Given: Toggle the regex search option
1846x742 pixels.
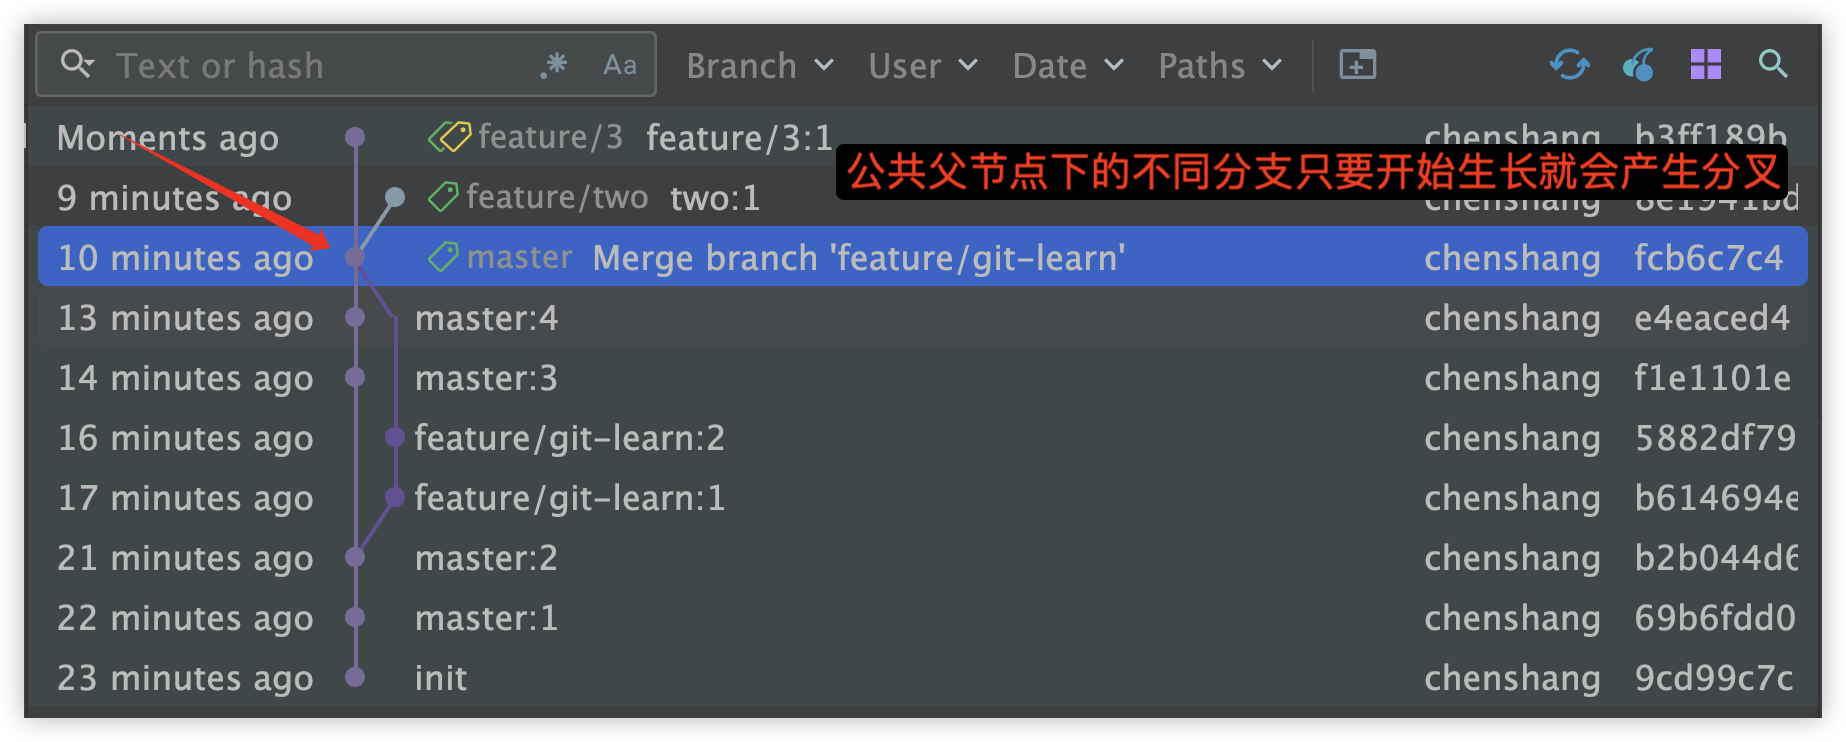Looking at the screenshot, I should click(554, 65).
